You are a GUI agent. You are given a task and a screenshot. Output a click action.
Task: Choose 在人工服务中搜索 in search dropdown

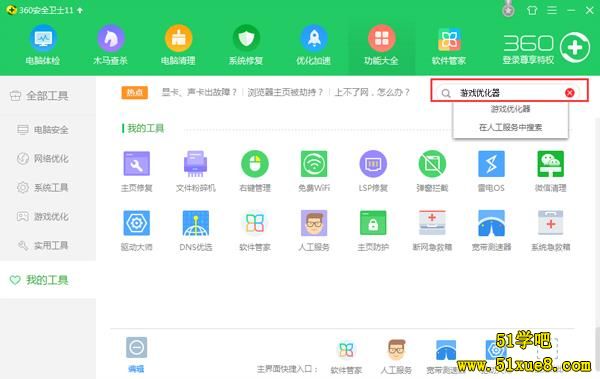click(x=510, y=127)
